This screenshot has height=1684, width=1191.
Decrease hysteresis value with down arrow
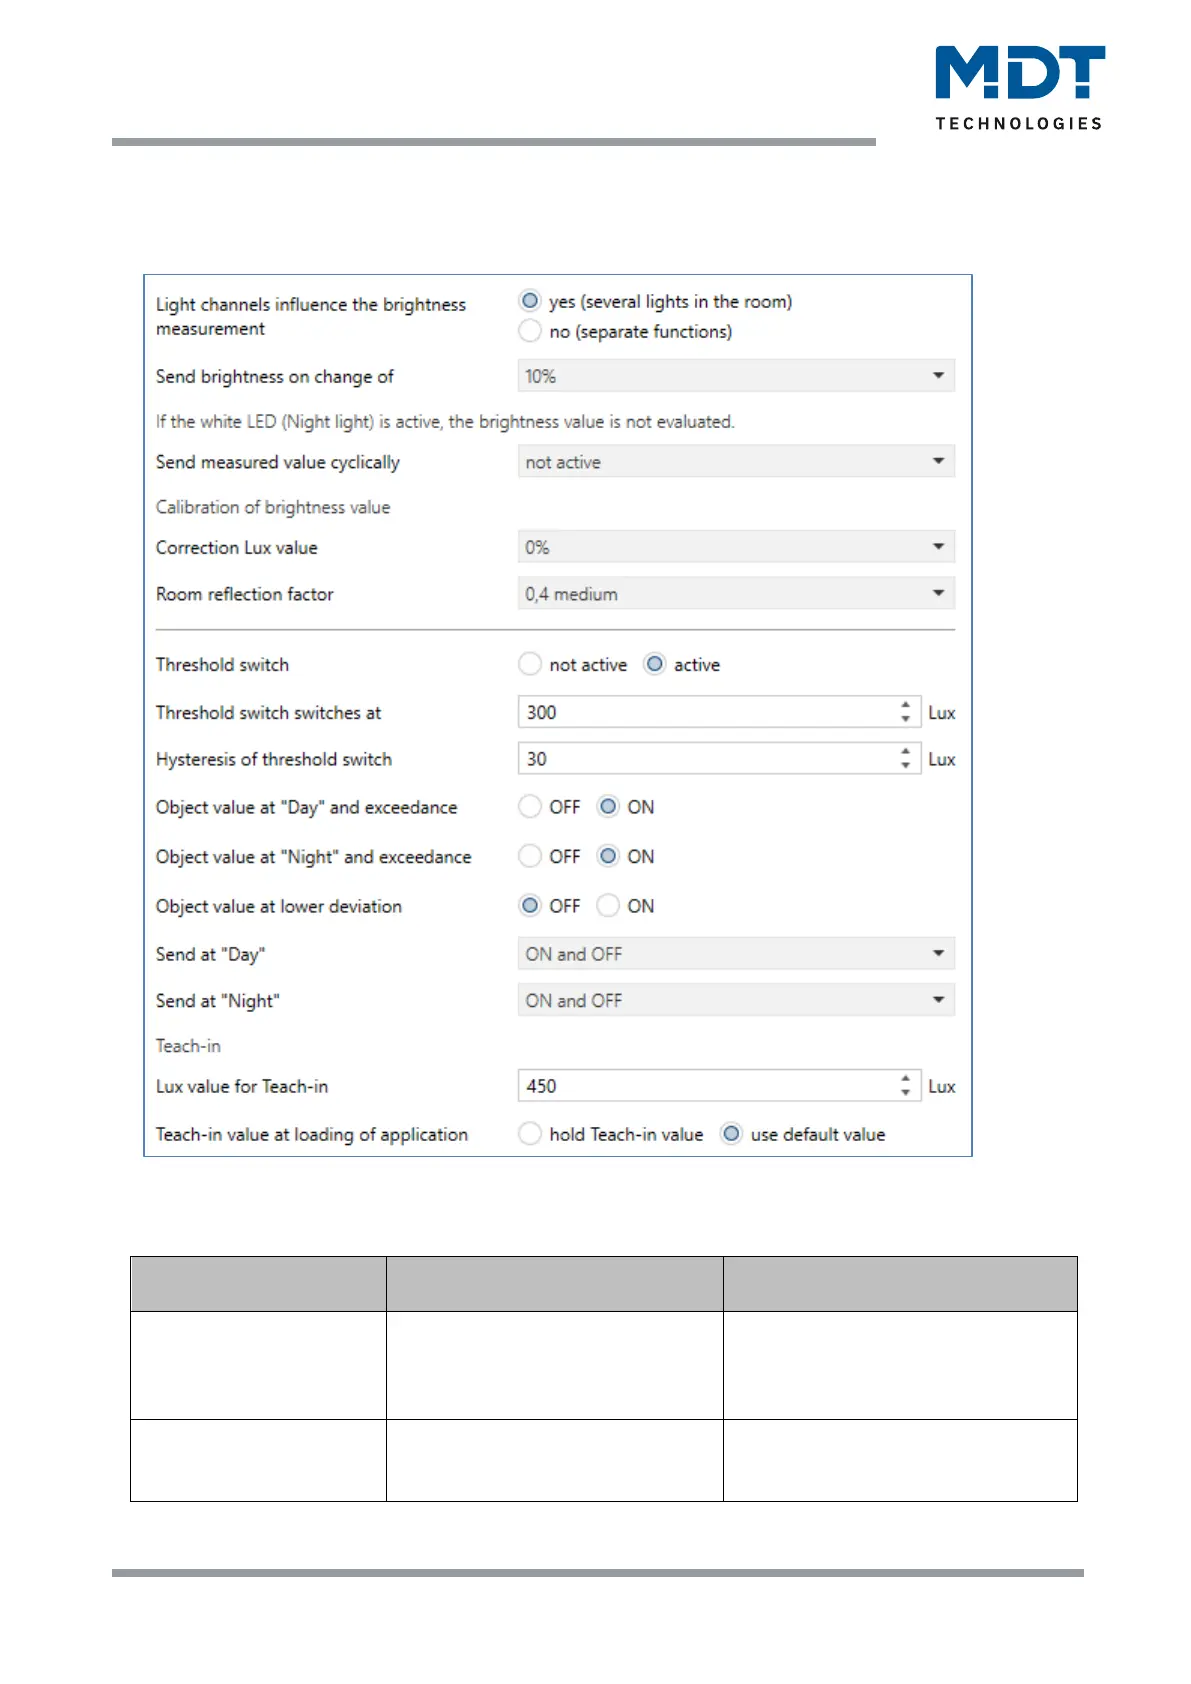coord(905,766)
